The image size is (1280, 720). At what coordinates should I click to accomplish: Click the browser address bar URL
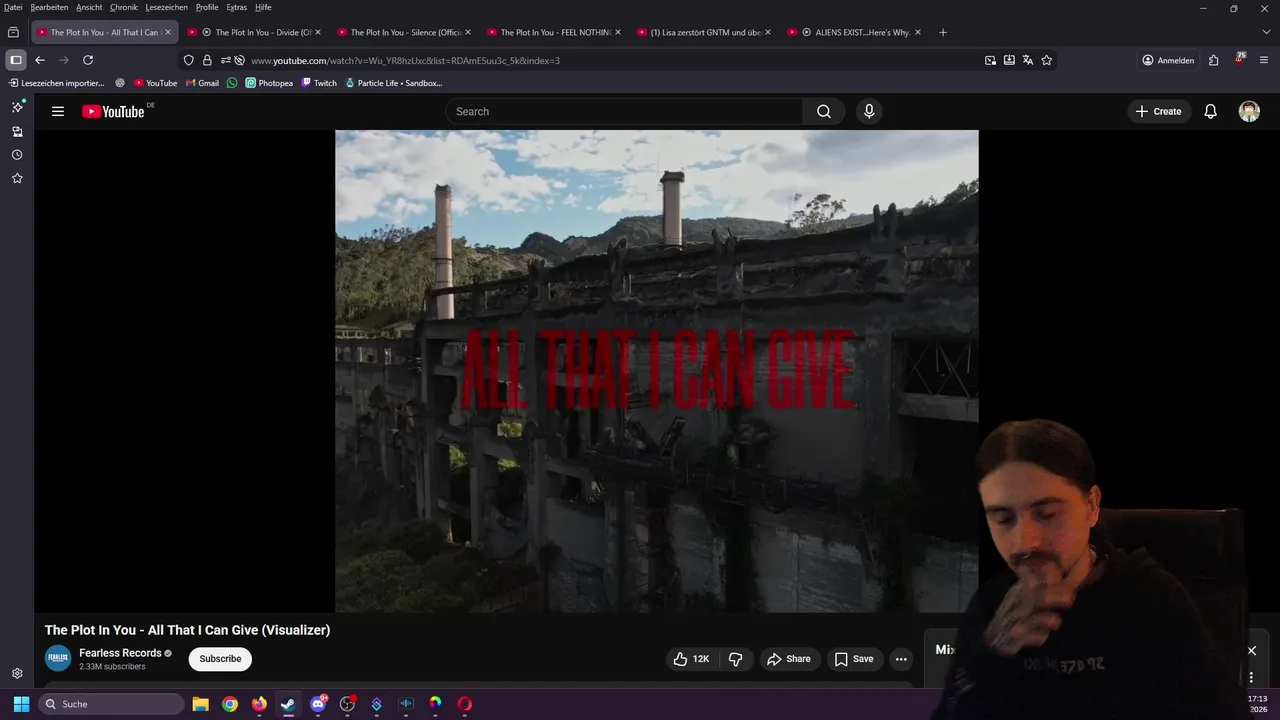click(x=405, y=60)
